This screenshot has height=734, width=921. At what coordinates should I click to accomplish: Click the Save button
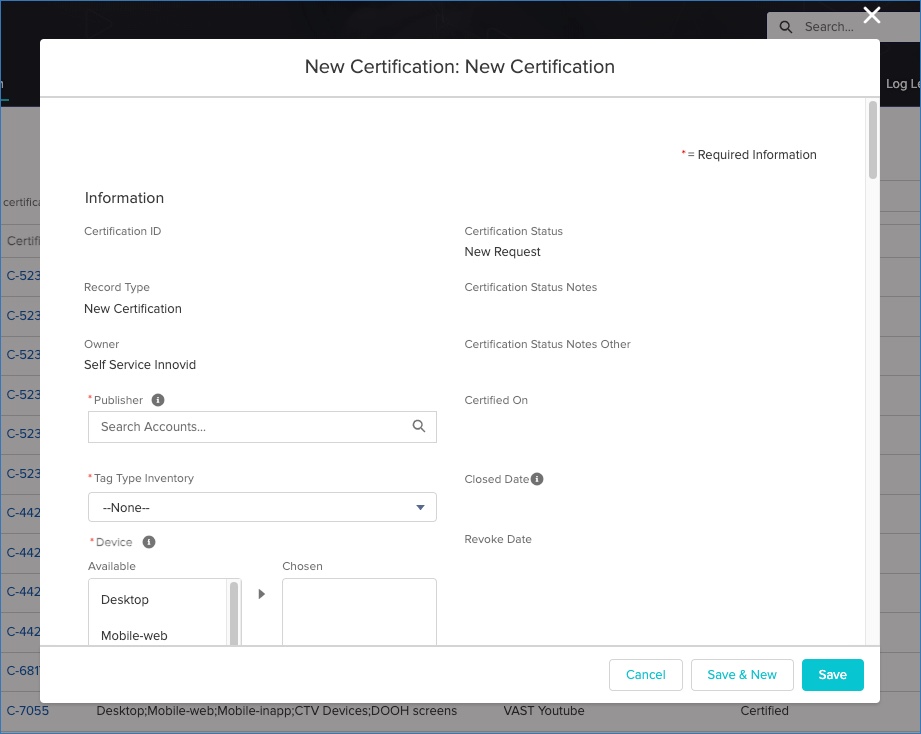[x=832, y=675]
